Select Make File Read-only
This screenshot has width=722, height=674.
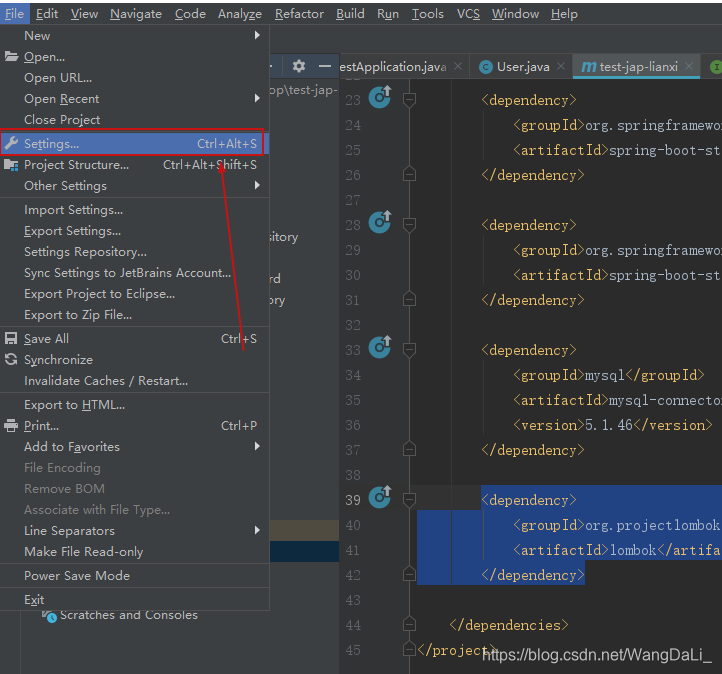tap(134, 552)
